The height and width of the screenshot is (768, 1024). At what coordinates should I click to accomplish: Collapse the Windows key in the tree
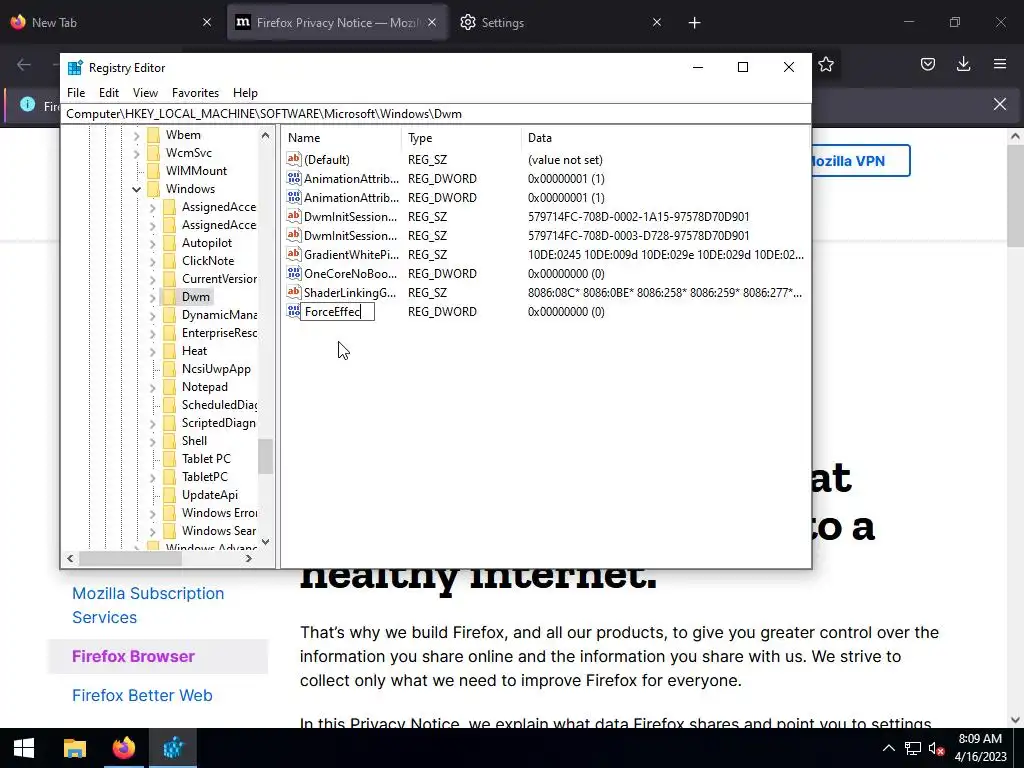tap(136, 189)
